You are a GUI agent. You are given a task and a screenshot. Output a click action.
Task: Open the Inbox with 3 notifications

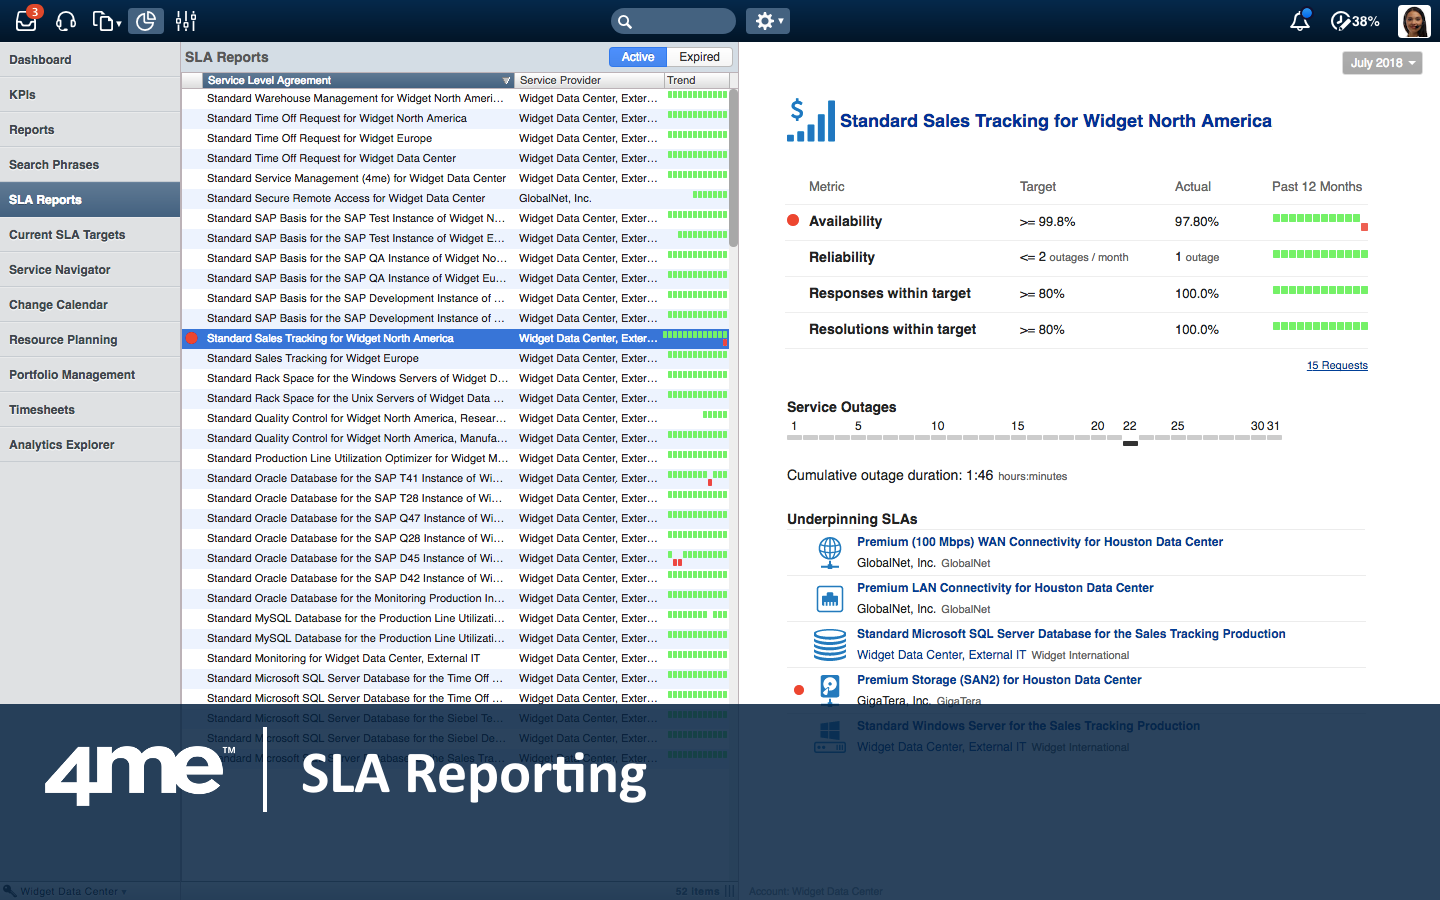[26, 21]
